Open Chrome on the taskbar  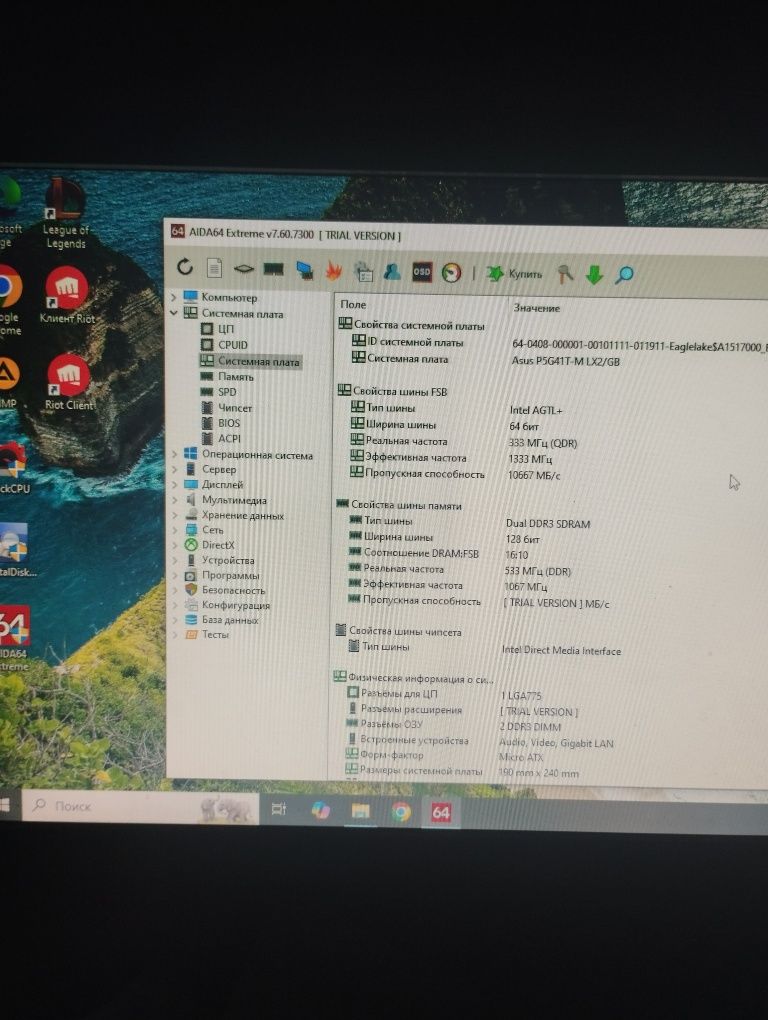click(x=401, y=811)
